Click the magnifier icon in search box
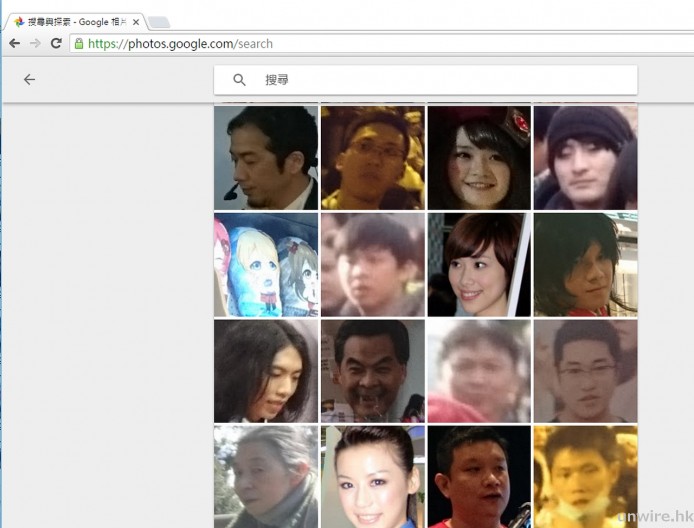Viewport: 694px width, 528px height. [240, 80]
